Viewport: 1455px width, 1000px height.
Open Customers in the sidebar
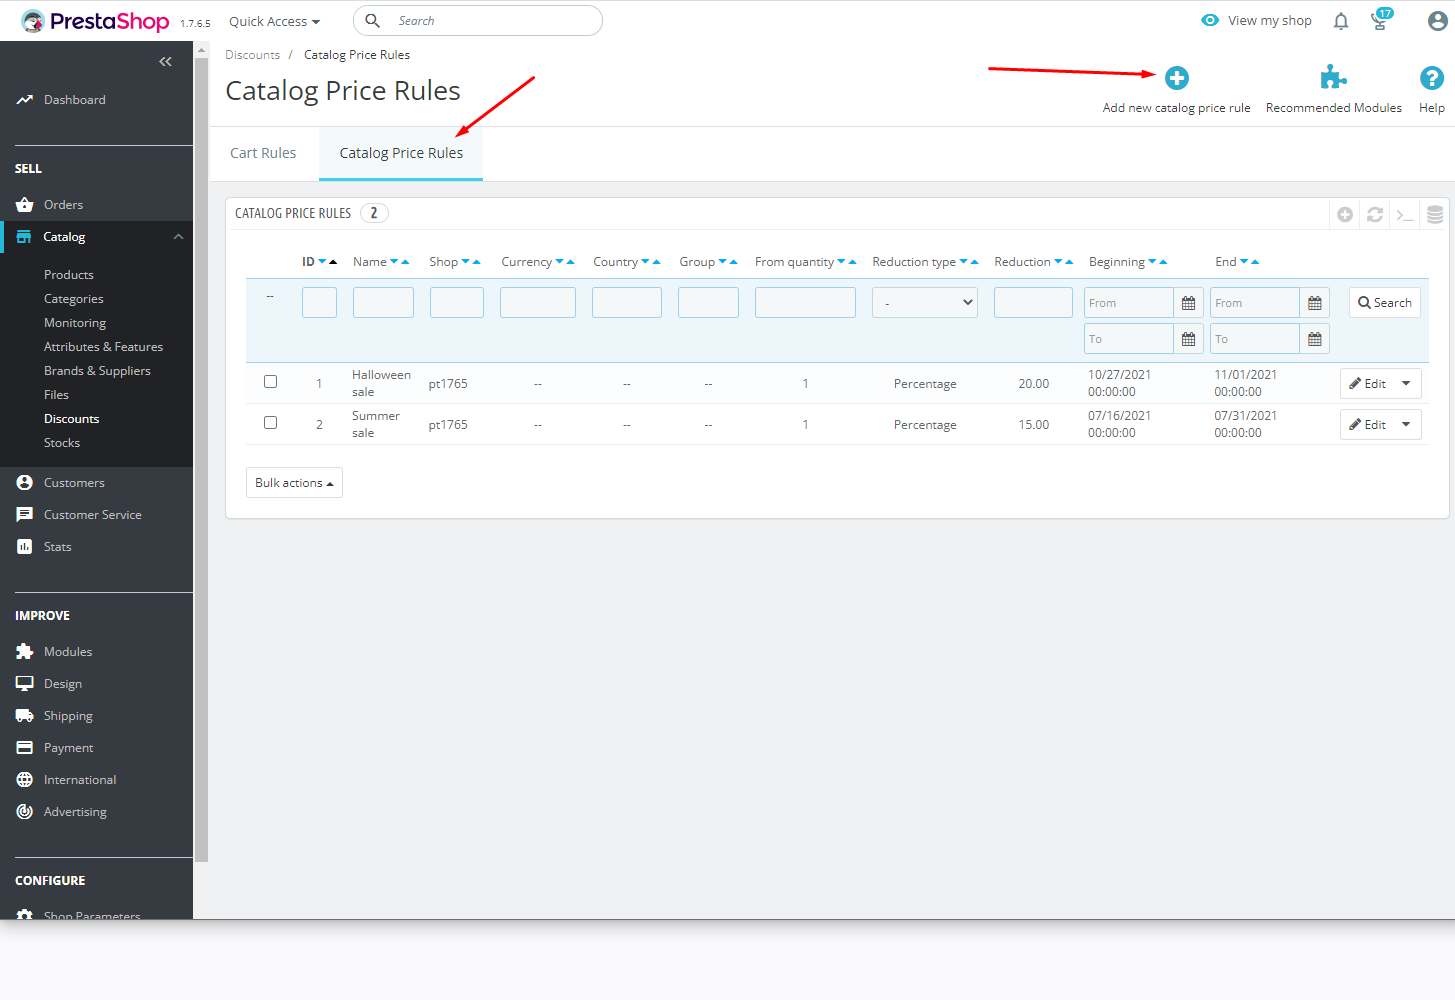pos(74,483)
